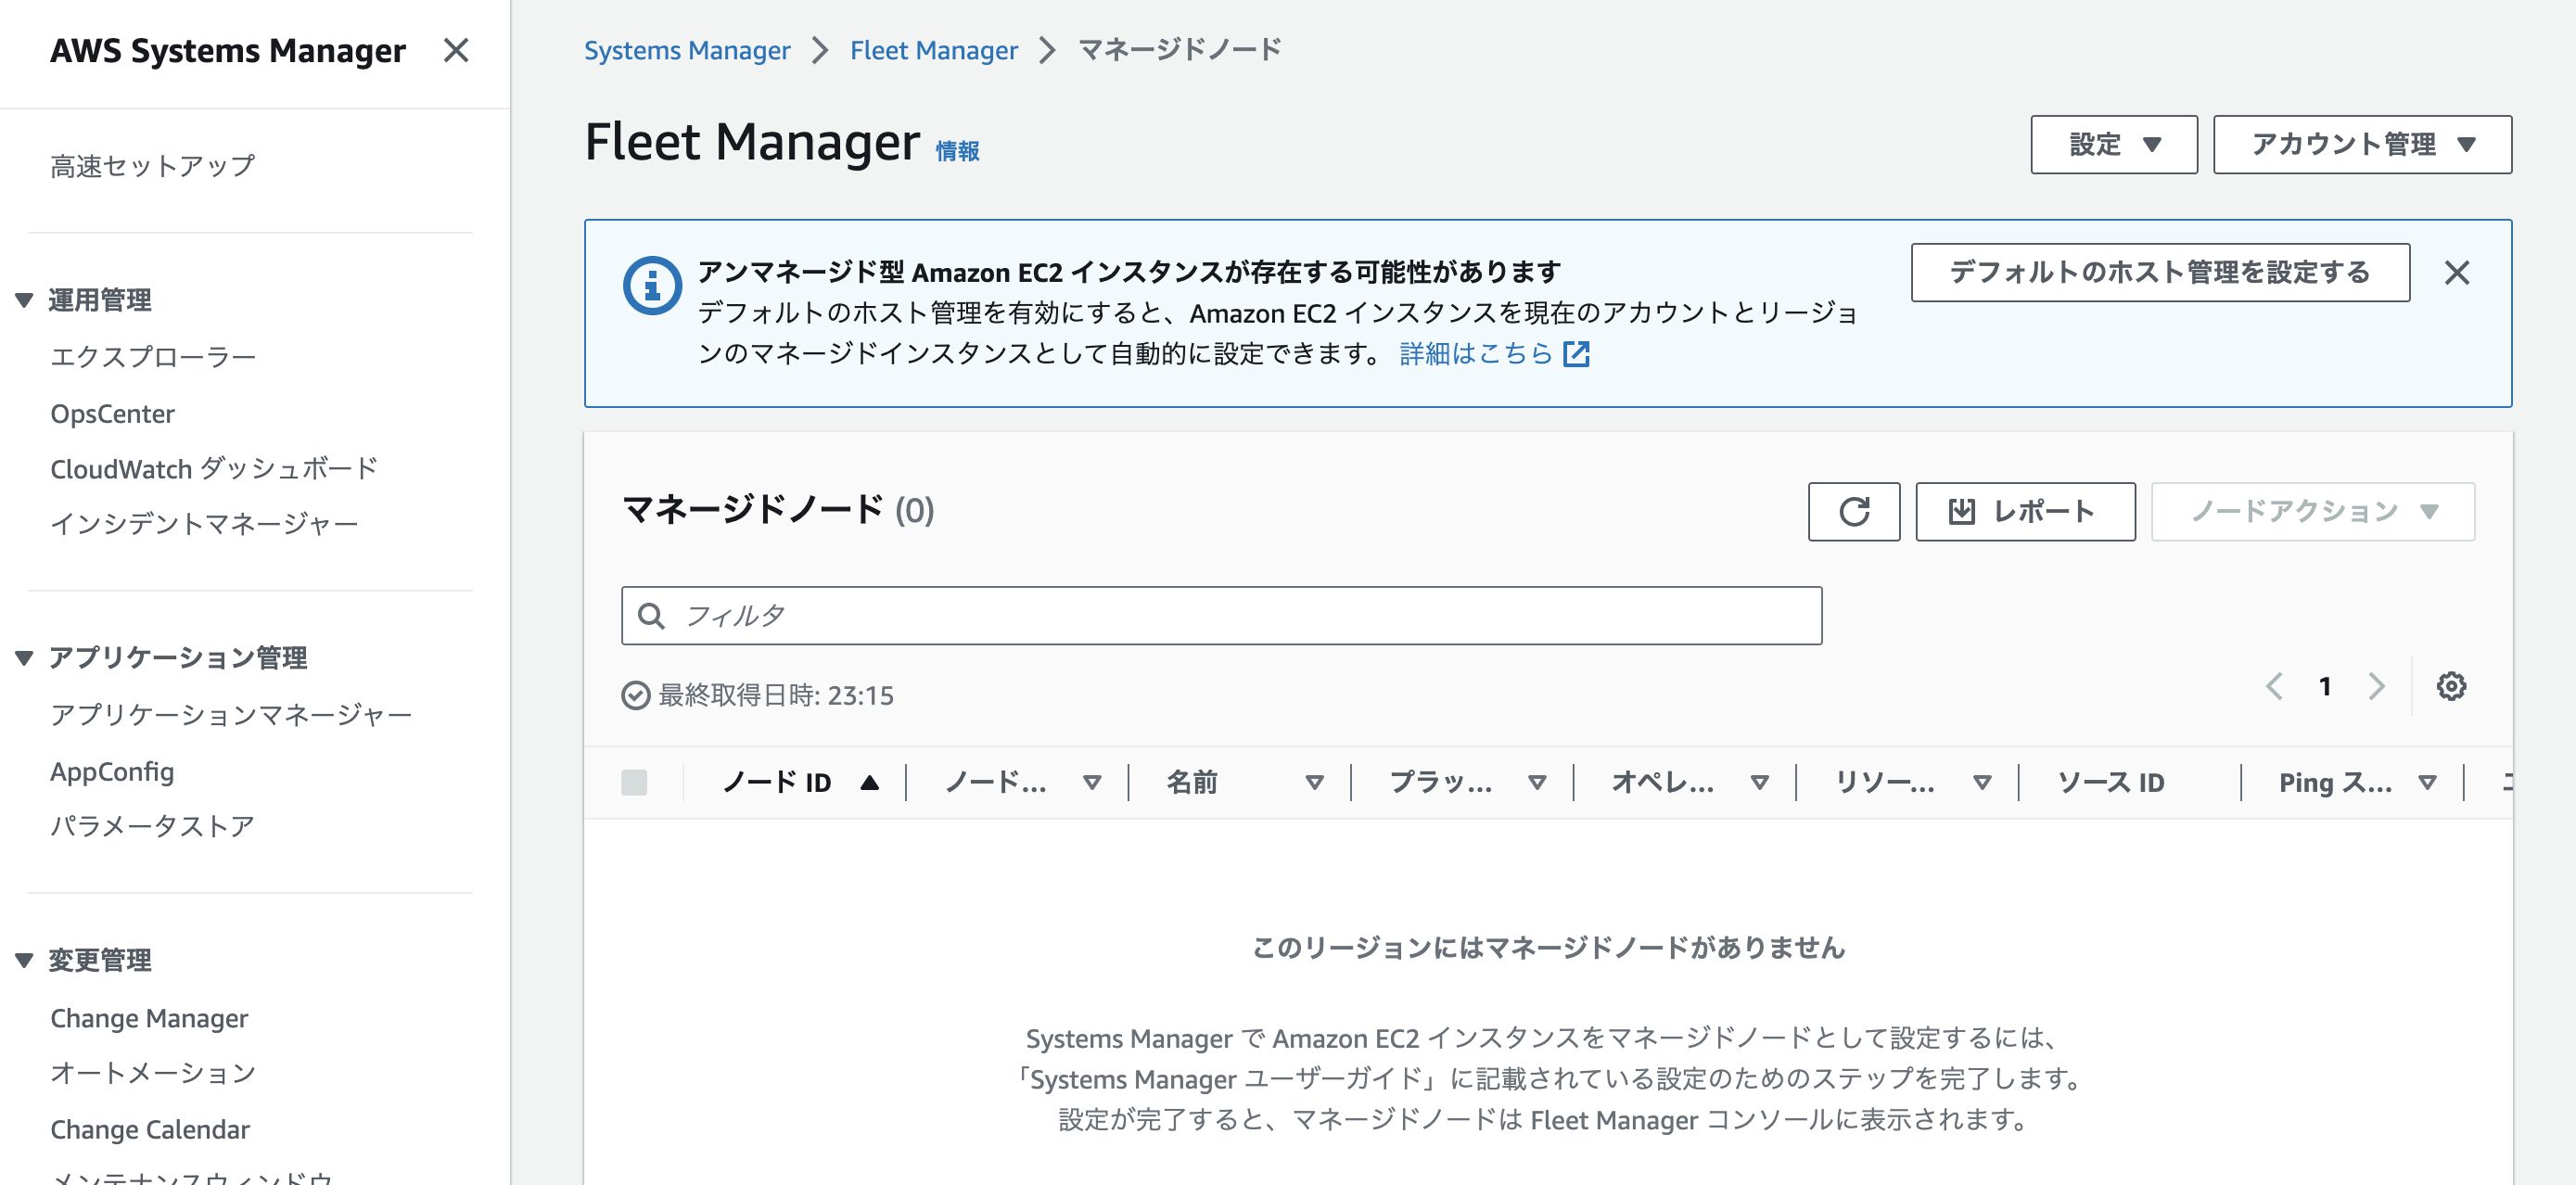デフォルトのホスト管理を設定するボタンをクリック

(2159, 271)
